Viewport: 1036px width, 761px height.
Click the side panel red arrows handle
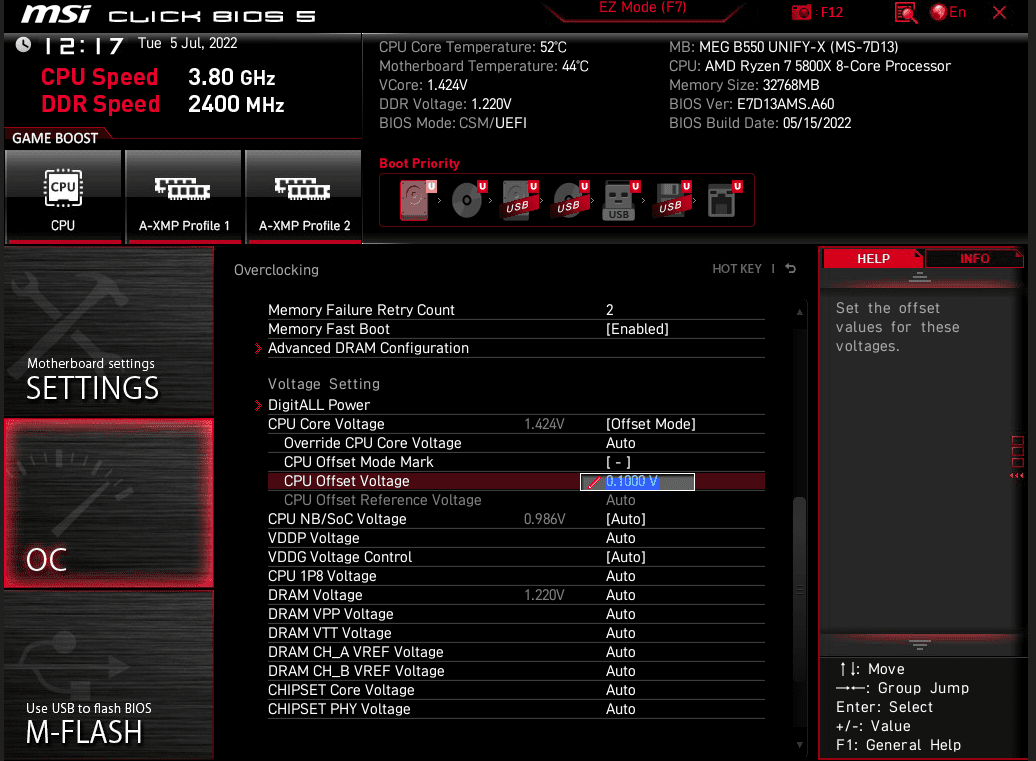tap(1016, 476)
